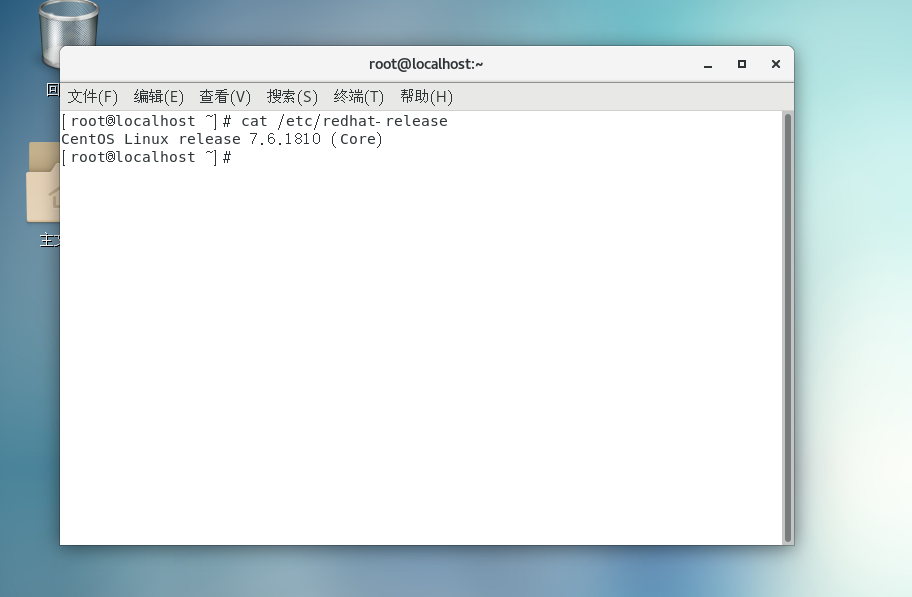912x597 pixels.
Task: Open the 搜索(S) menu
Action: 292,96
